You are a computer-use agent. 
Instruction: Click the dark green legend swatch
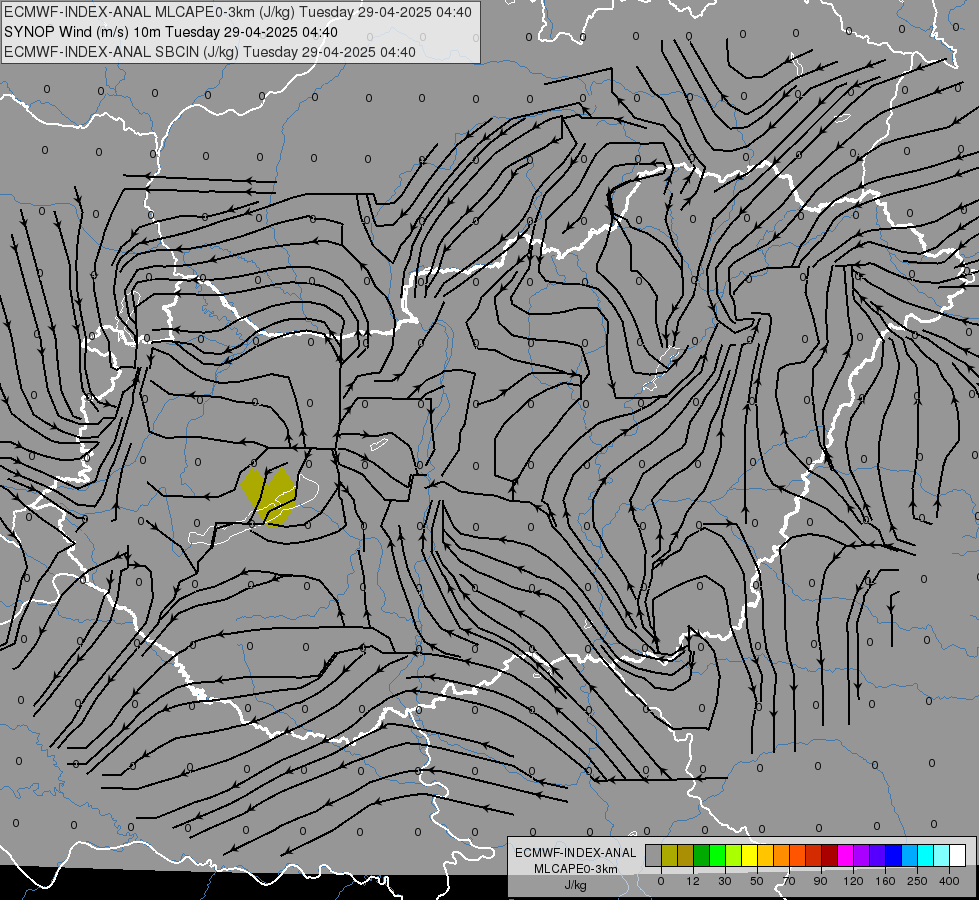[x=702, y=855]
